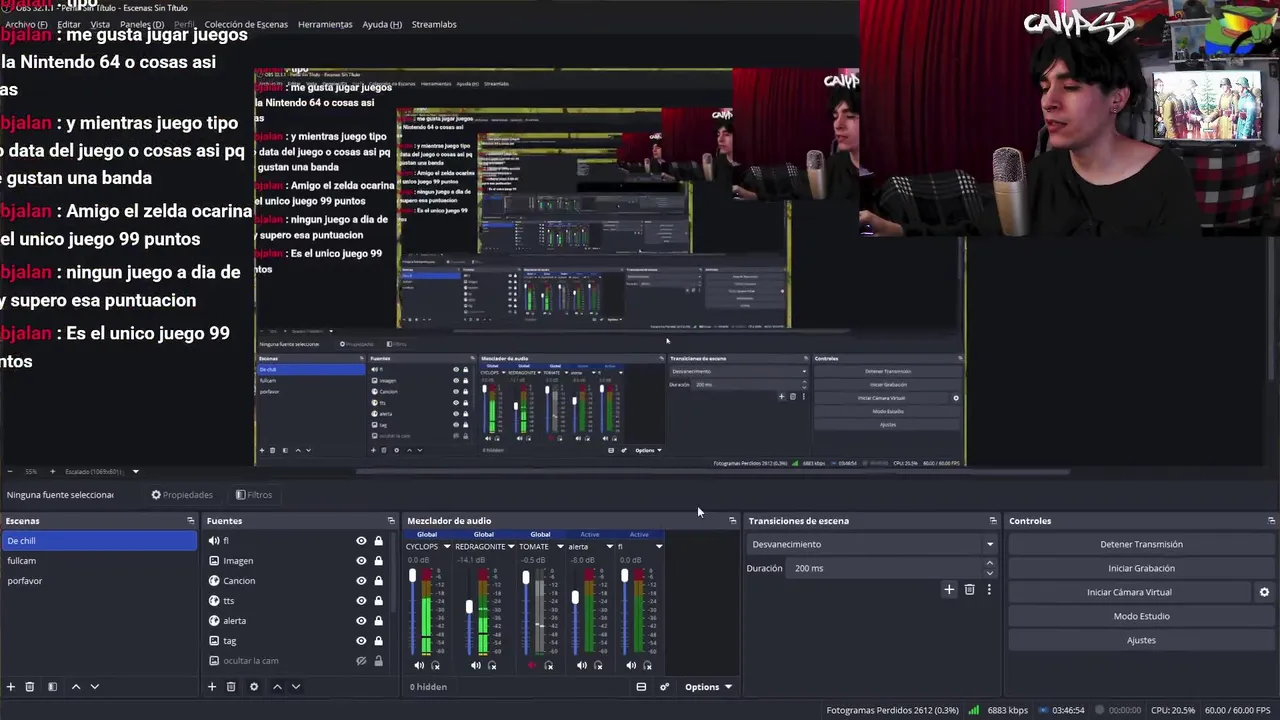This screenshot has width=1280, height=720.
Task: Move scene up with arrow icon
Action: pyautogui.click(x=75, y=687)
